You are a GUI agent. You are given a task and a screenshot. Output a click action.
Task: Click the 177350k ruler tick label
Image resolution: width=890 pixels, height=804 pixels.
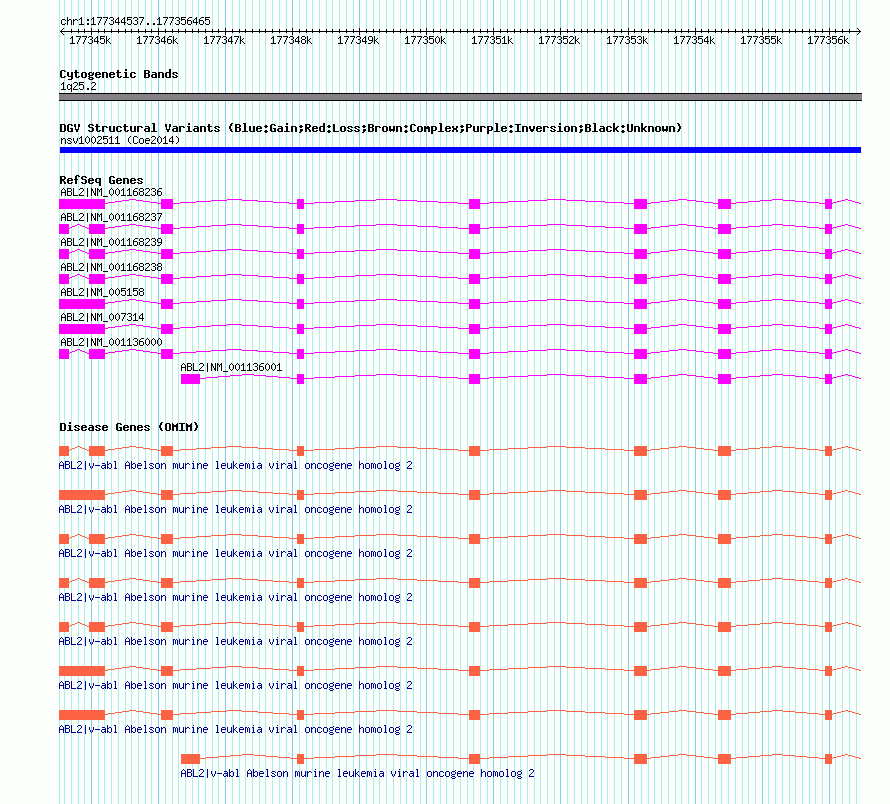(425, 40)
